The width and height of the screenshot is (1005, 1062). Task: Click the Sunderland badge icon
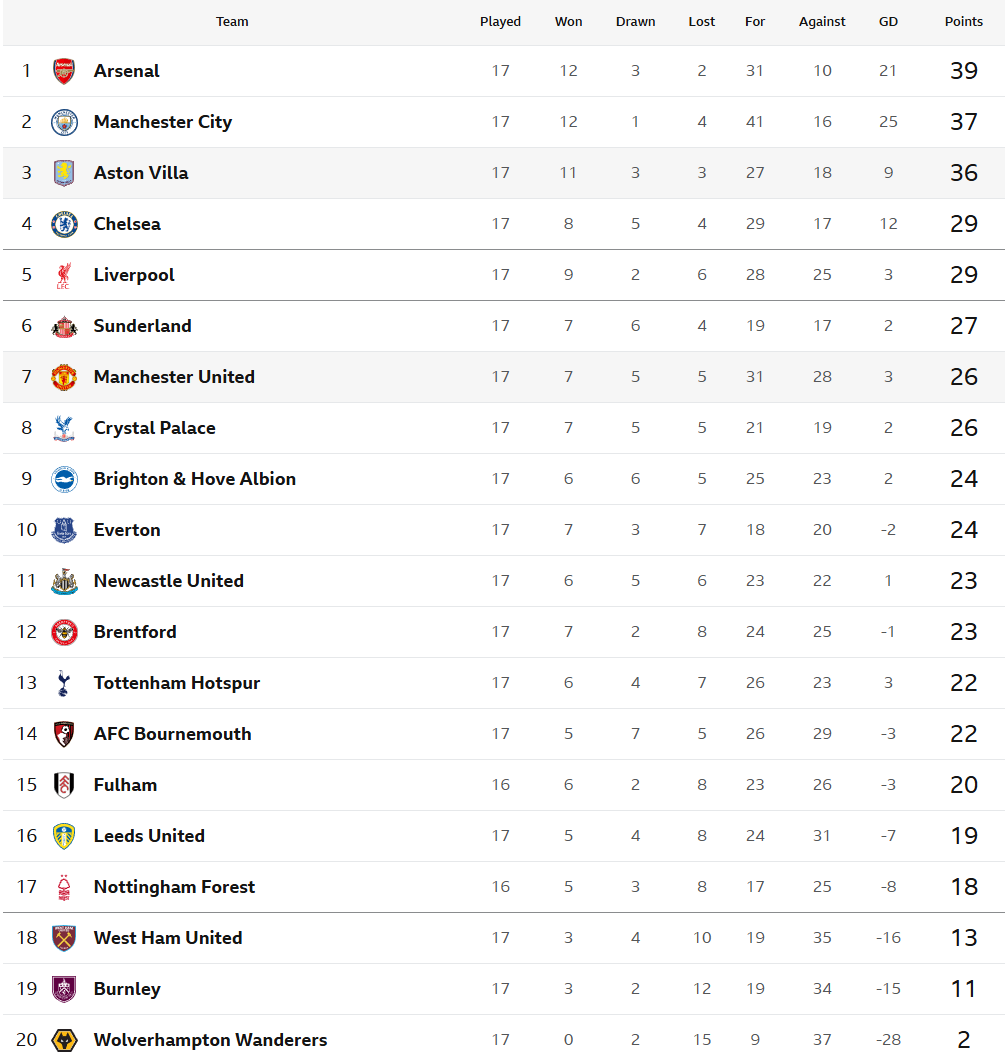[x=64, y=326]
